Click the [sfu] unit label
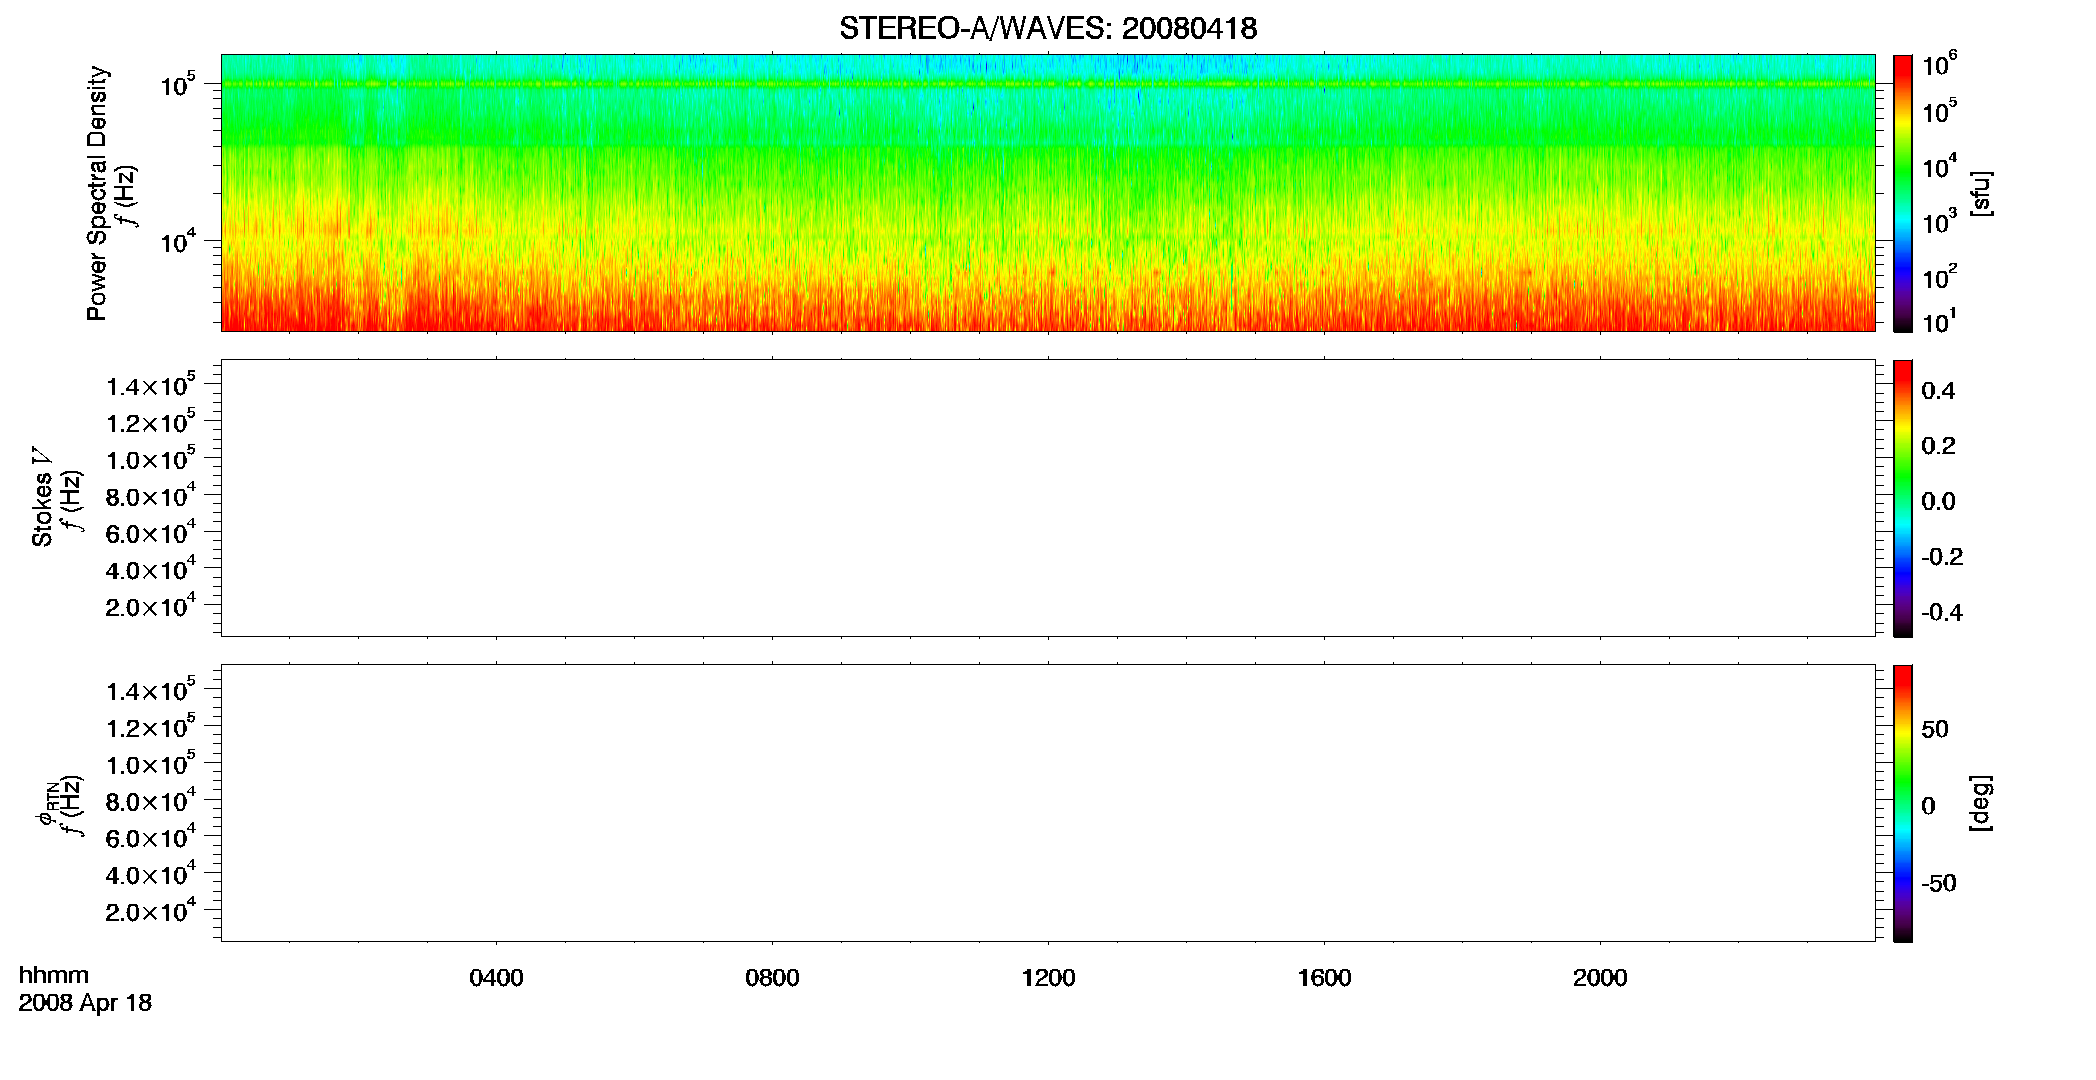The image size is (2096, 1080). point(1980,193)
